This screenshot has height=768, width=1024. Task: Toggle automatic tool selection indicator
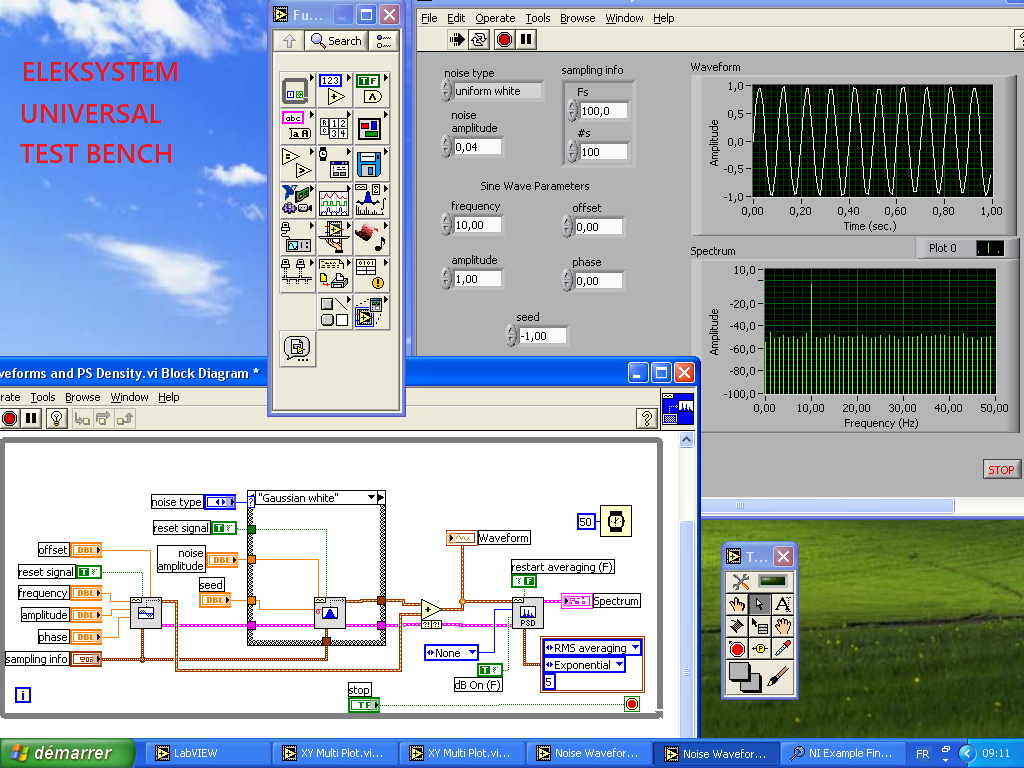point(771,581)
